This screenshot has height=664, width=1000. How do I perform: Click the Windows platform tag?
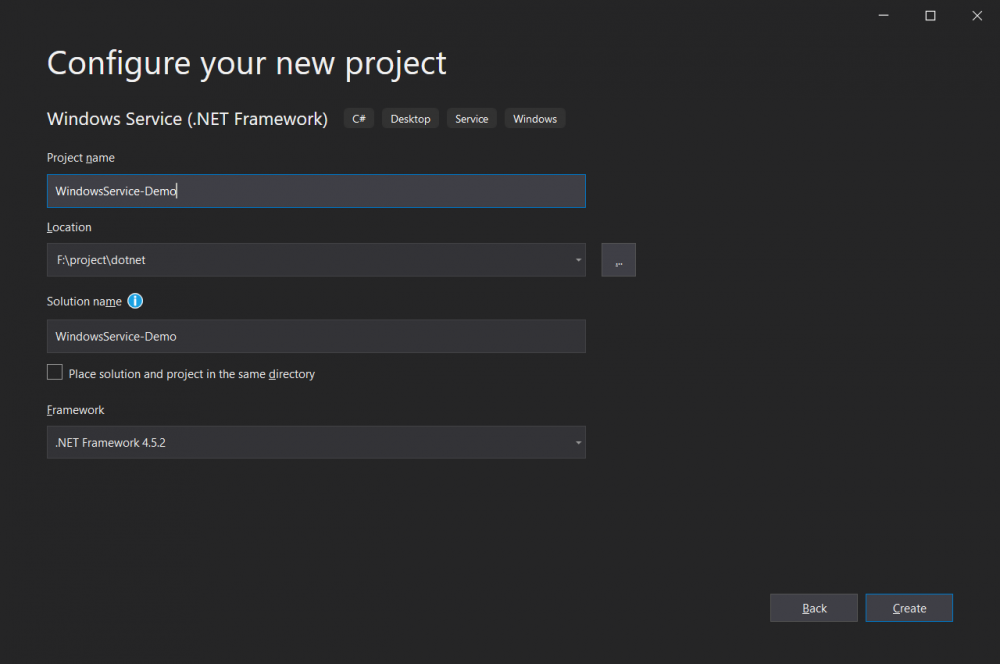coord(534,118)
